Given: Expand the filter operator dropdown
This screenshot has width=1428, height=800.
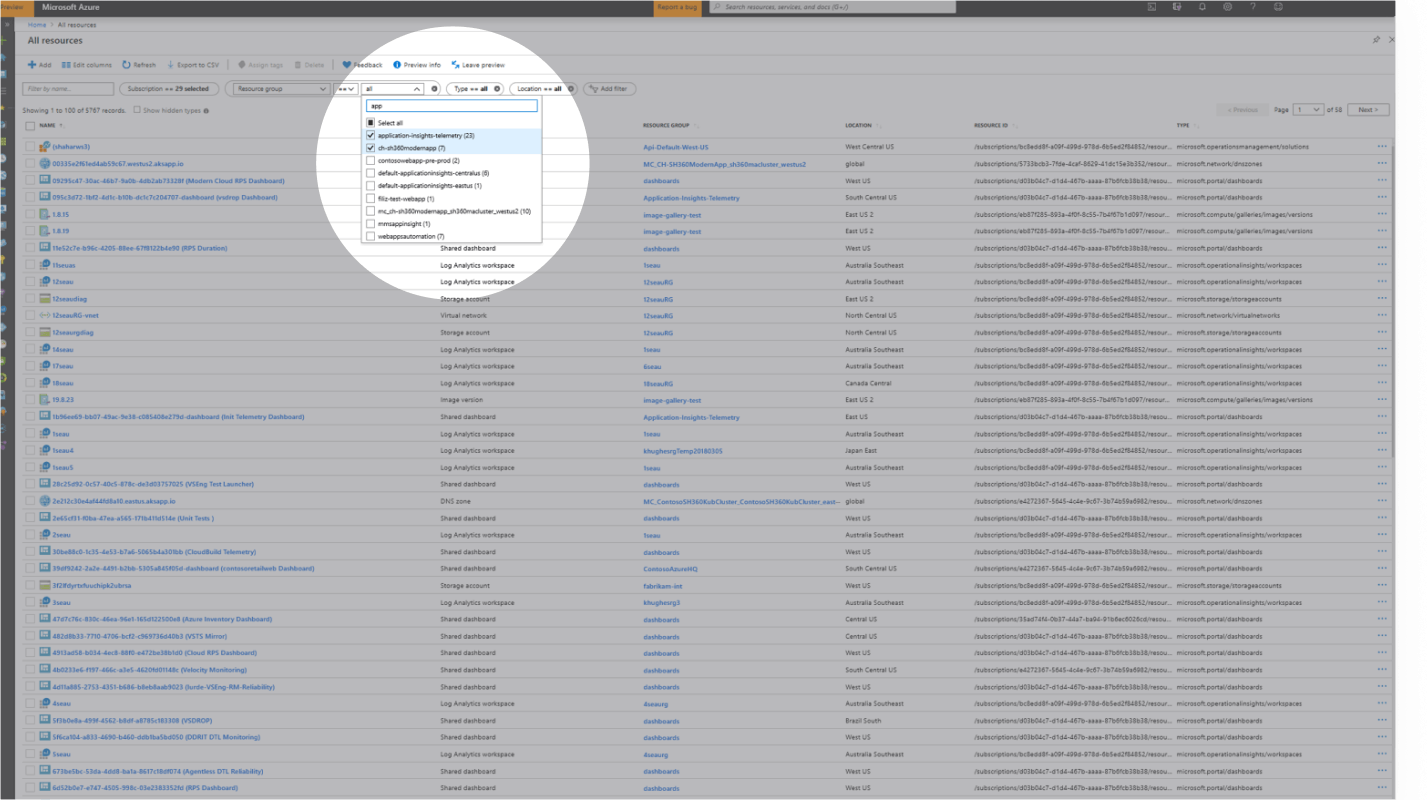Looking at the screenshot, I should pos(346,89).
